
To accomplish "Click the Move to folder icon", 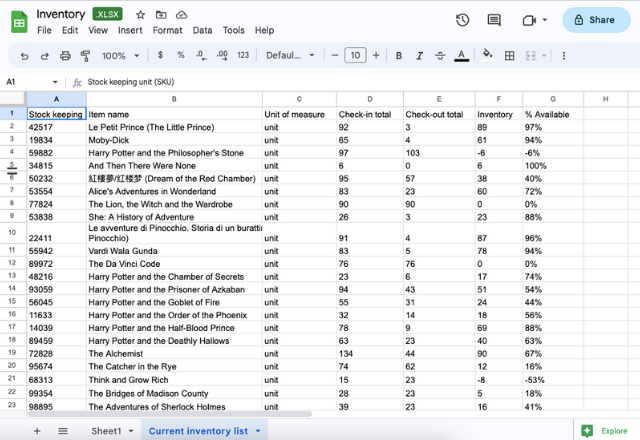I will (161, 15).
